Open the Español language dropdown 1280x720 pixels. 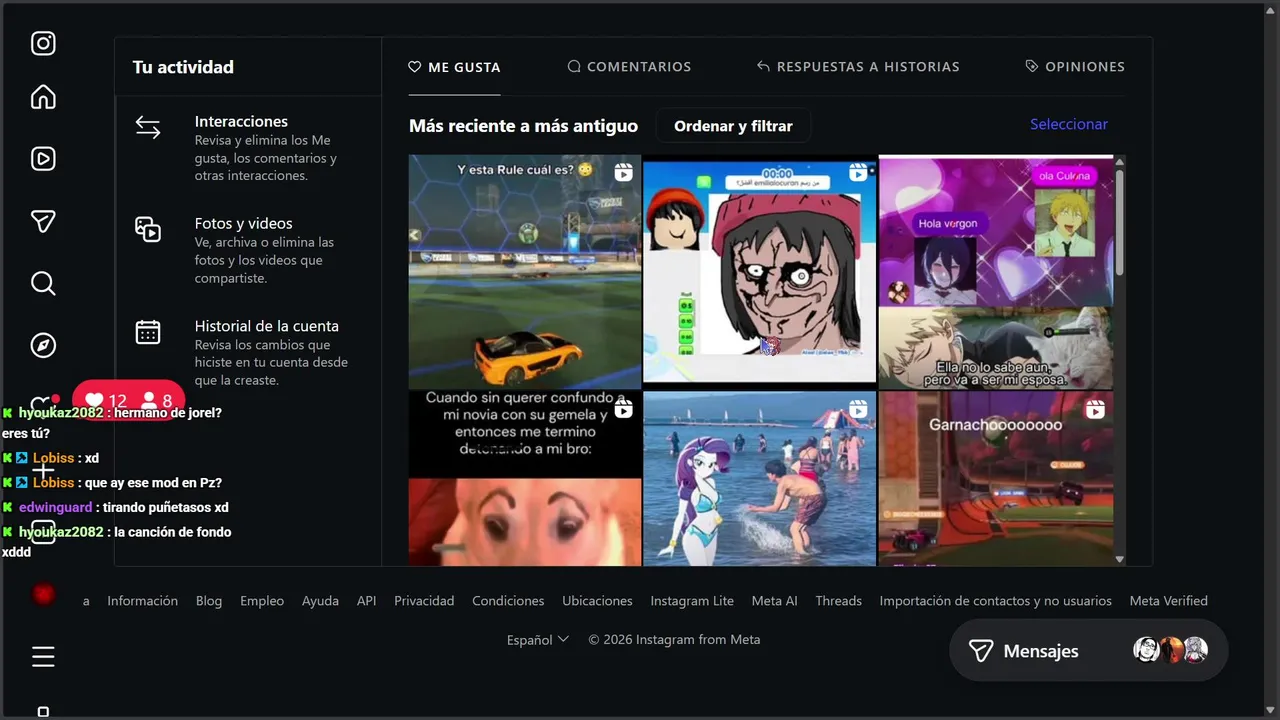point(538,640)
